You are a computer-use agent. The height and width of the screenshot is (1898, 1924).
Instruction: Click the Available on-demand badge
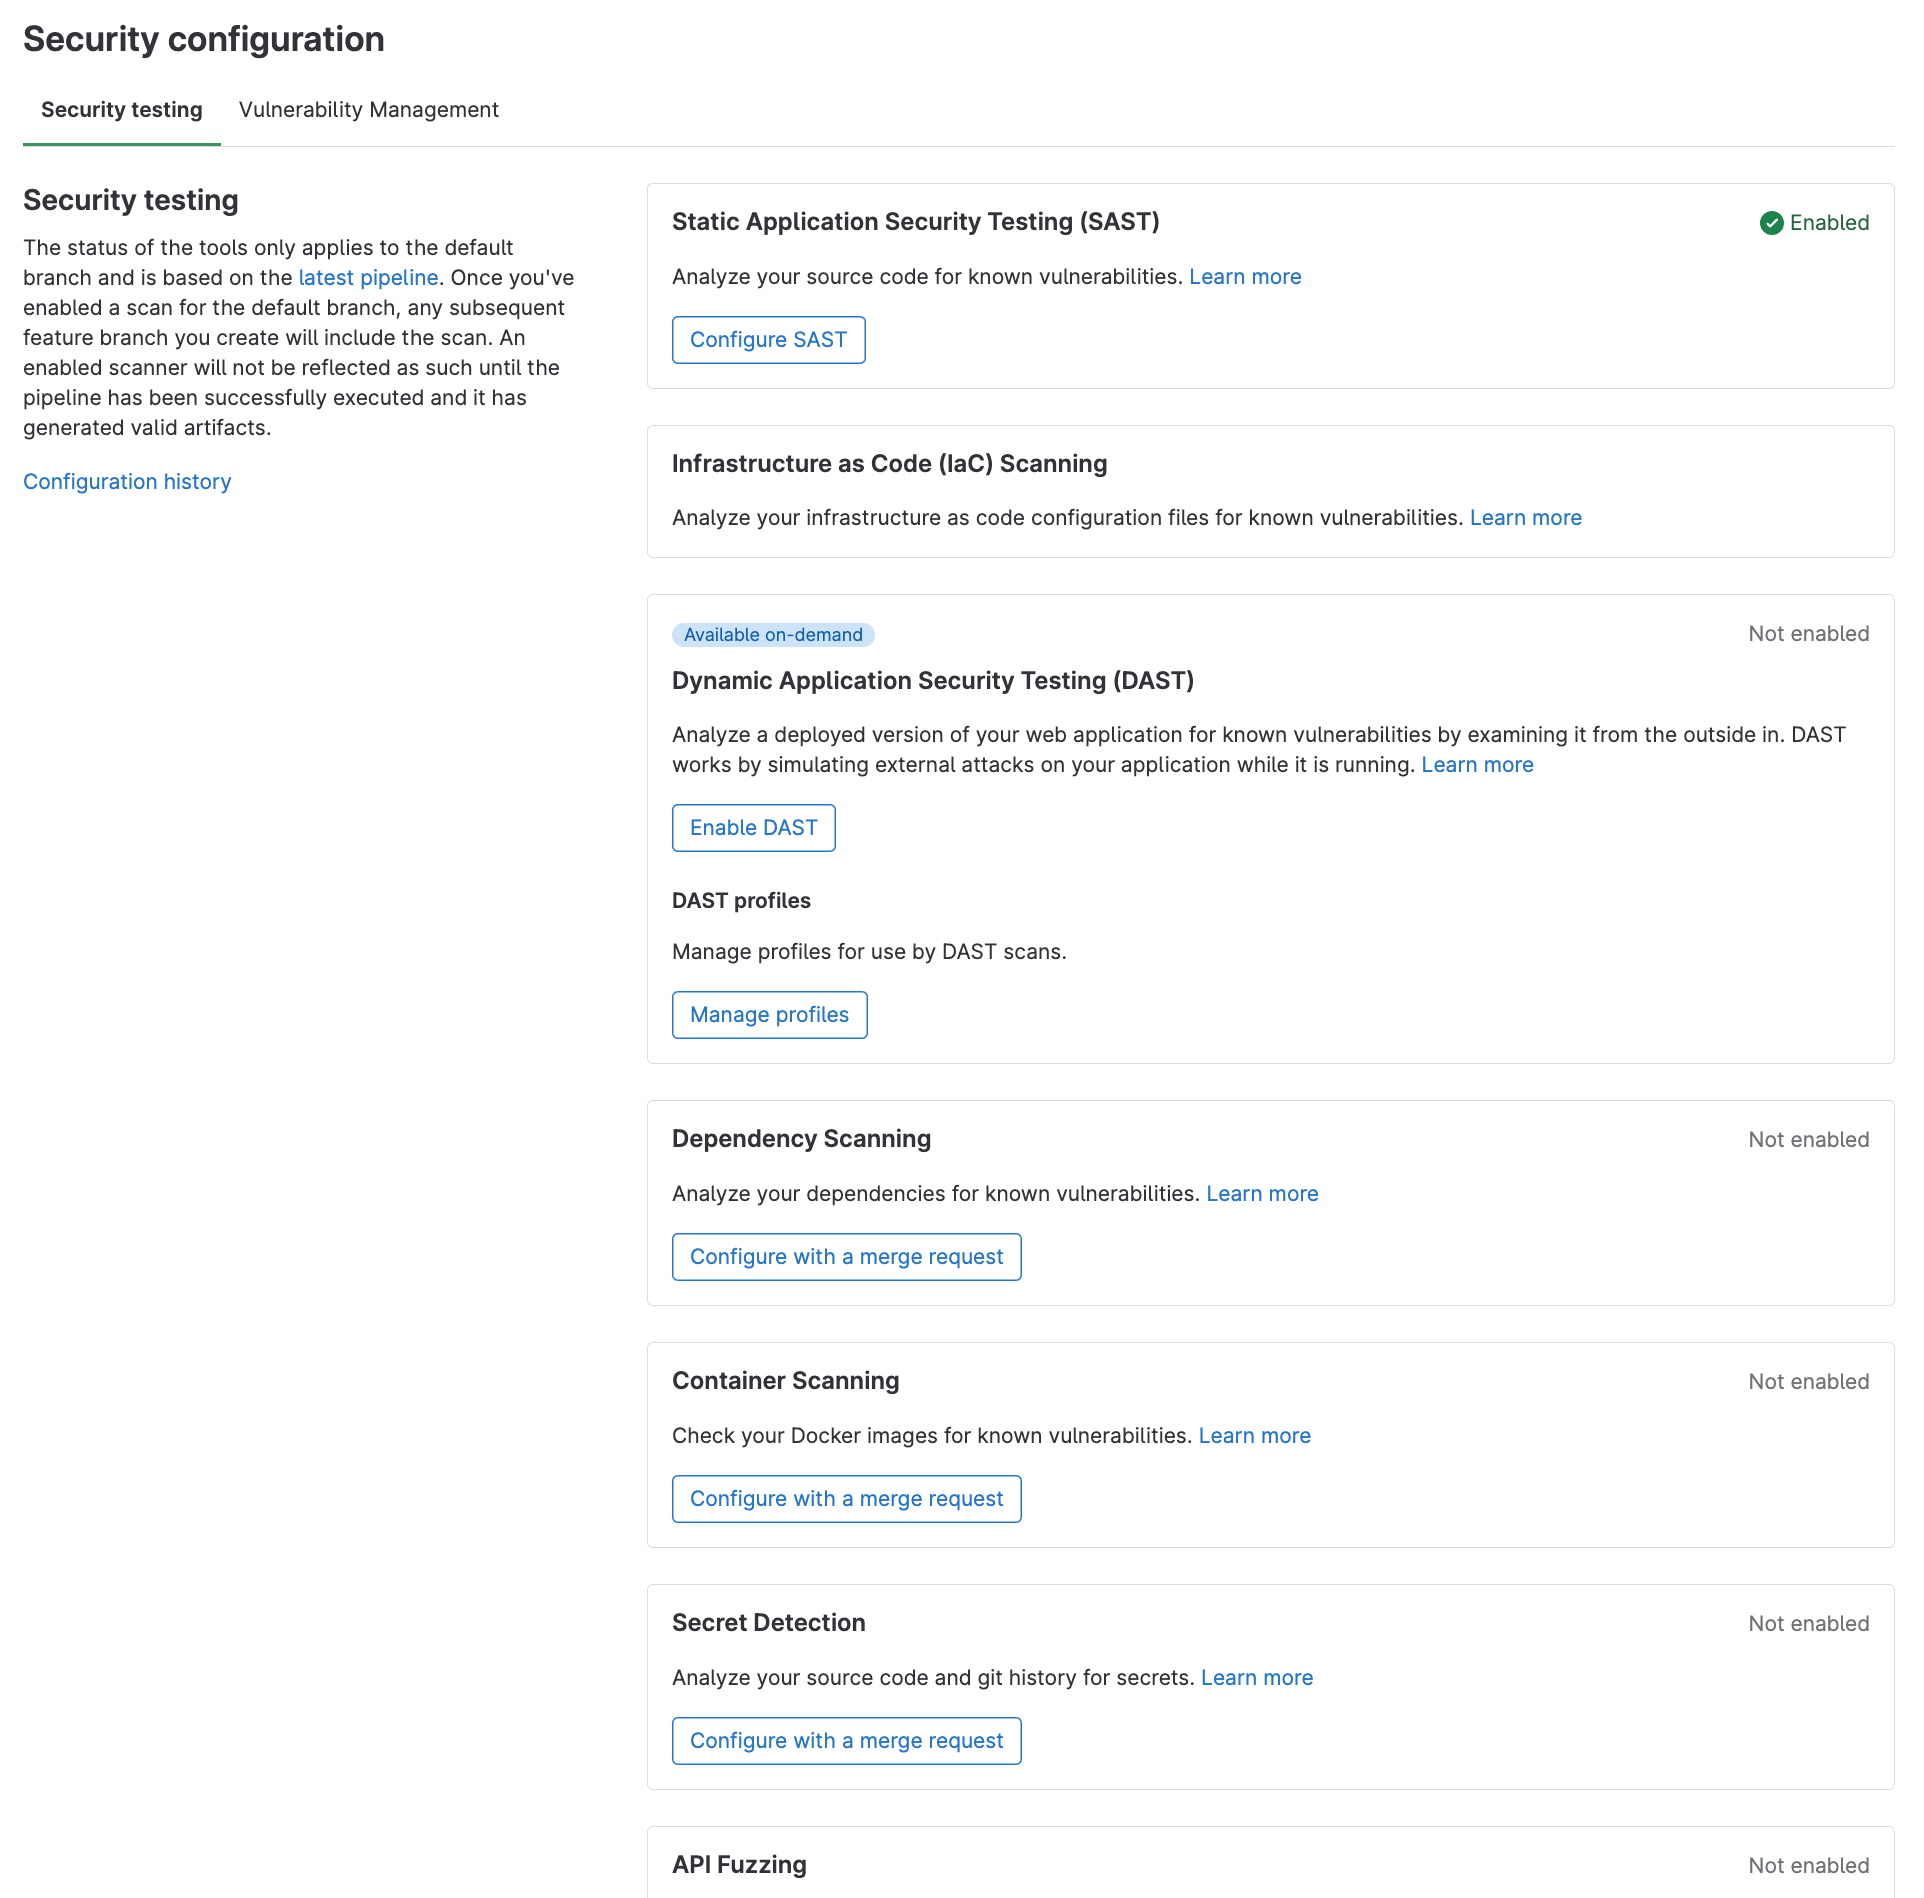773,635
